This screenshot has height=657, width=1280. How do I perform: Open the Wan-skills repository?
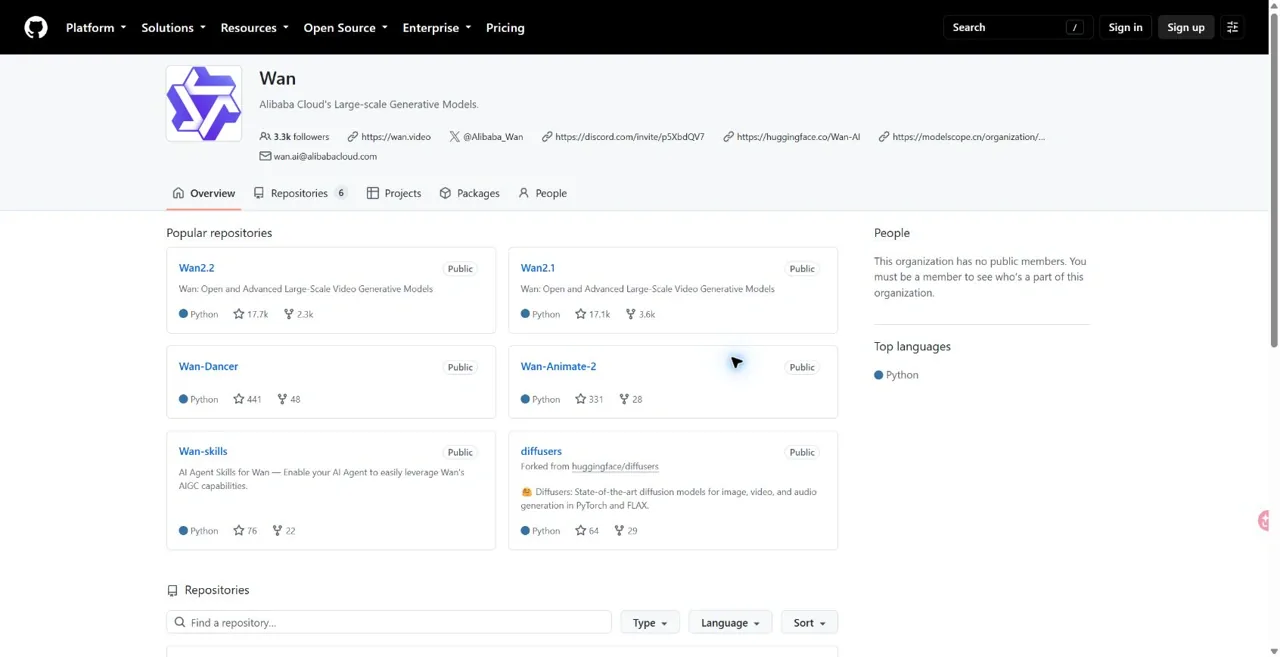click(x=203, y=451)
